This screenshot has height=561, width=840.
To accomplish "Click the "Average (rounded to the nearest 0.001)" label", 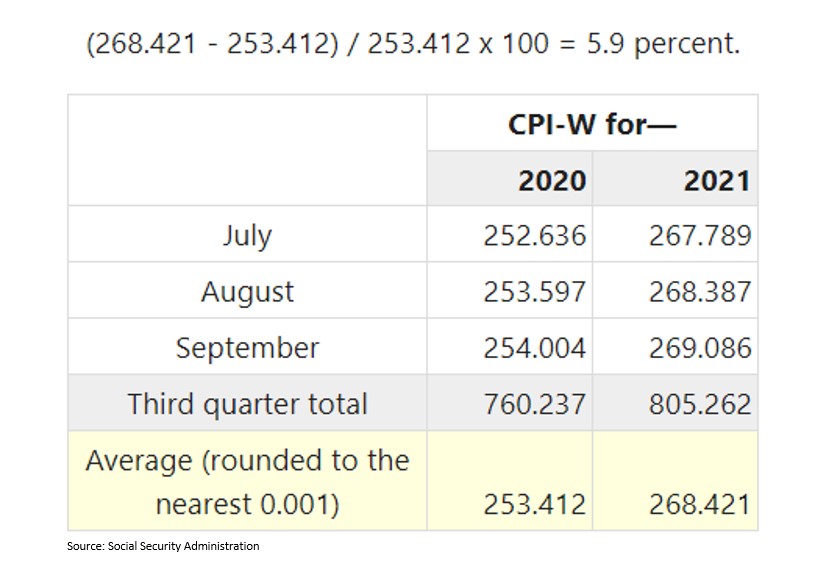I will click(x=247, y=482).
